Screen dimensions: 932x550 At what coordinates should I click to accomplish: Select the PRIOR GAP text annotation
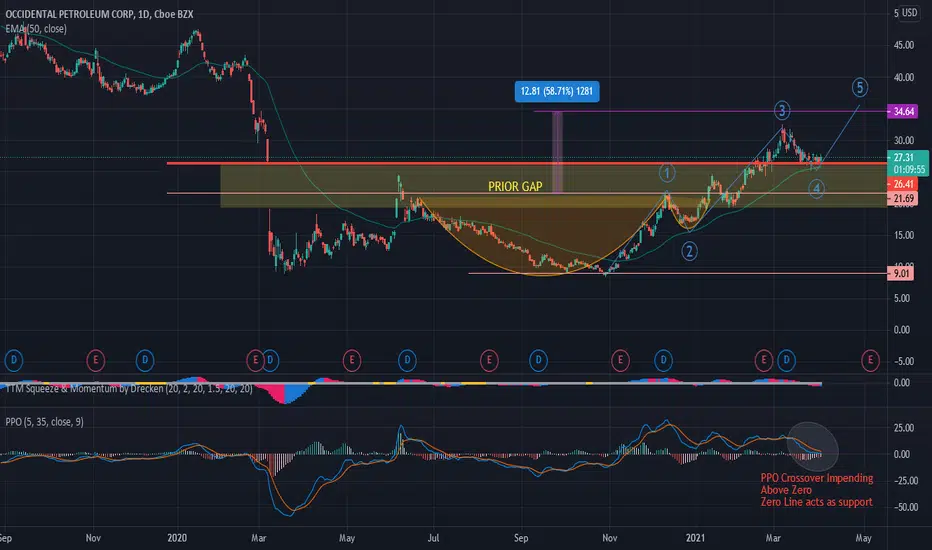tap(515, 187)
